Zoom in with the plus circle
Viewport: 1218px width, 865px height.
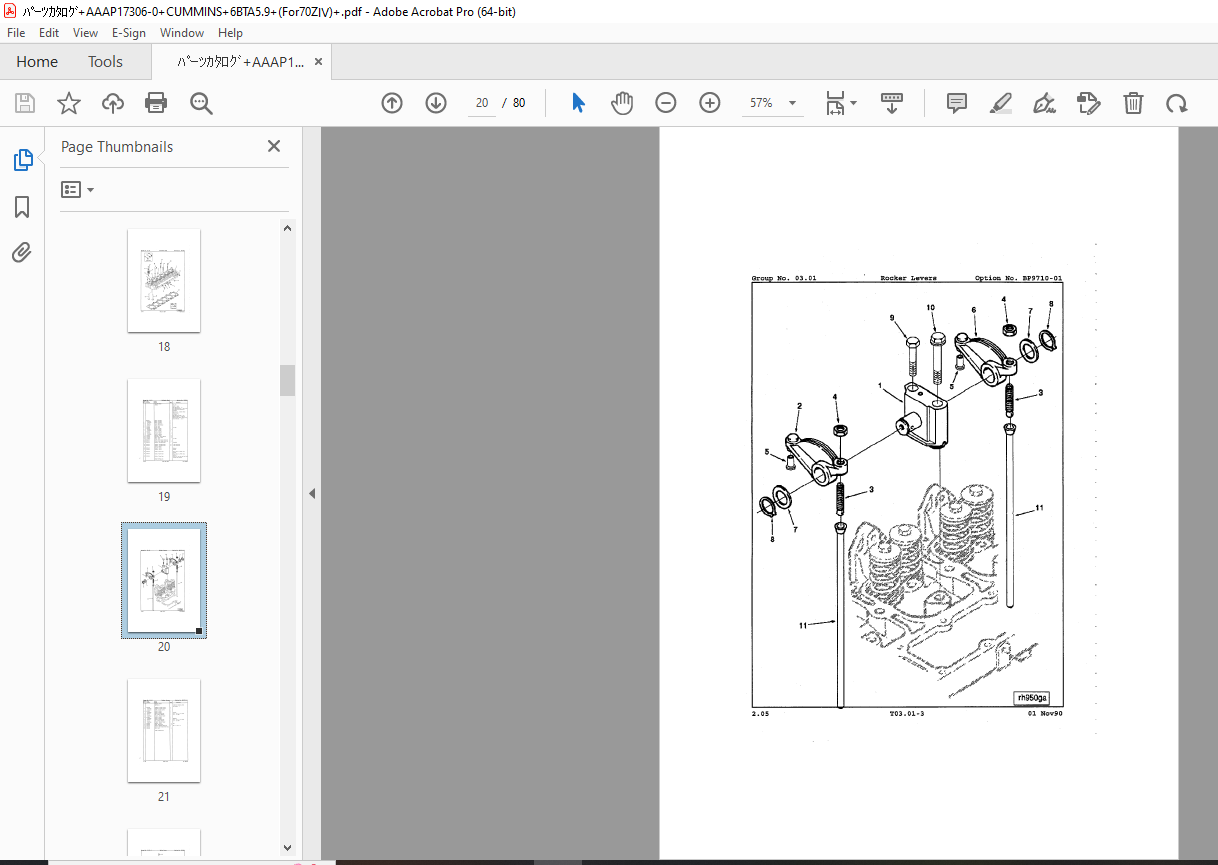pyautogui.click(x=710, y=103)
